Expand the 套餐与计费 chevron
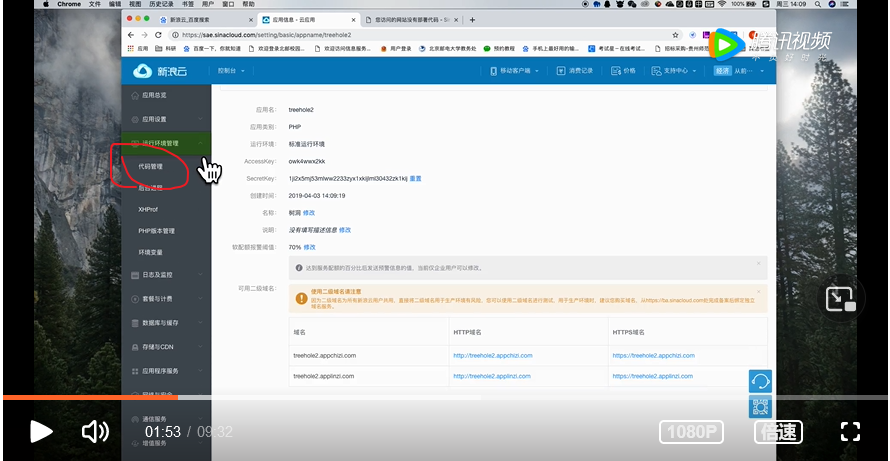 pyautogui.click(x=200, y=299)
